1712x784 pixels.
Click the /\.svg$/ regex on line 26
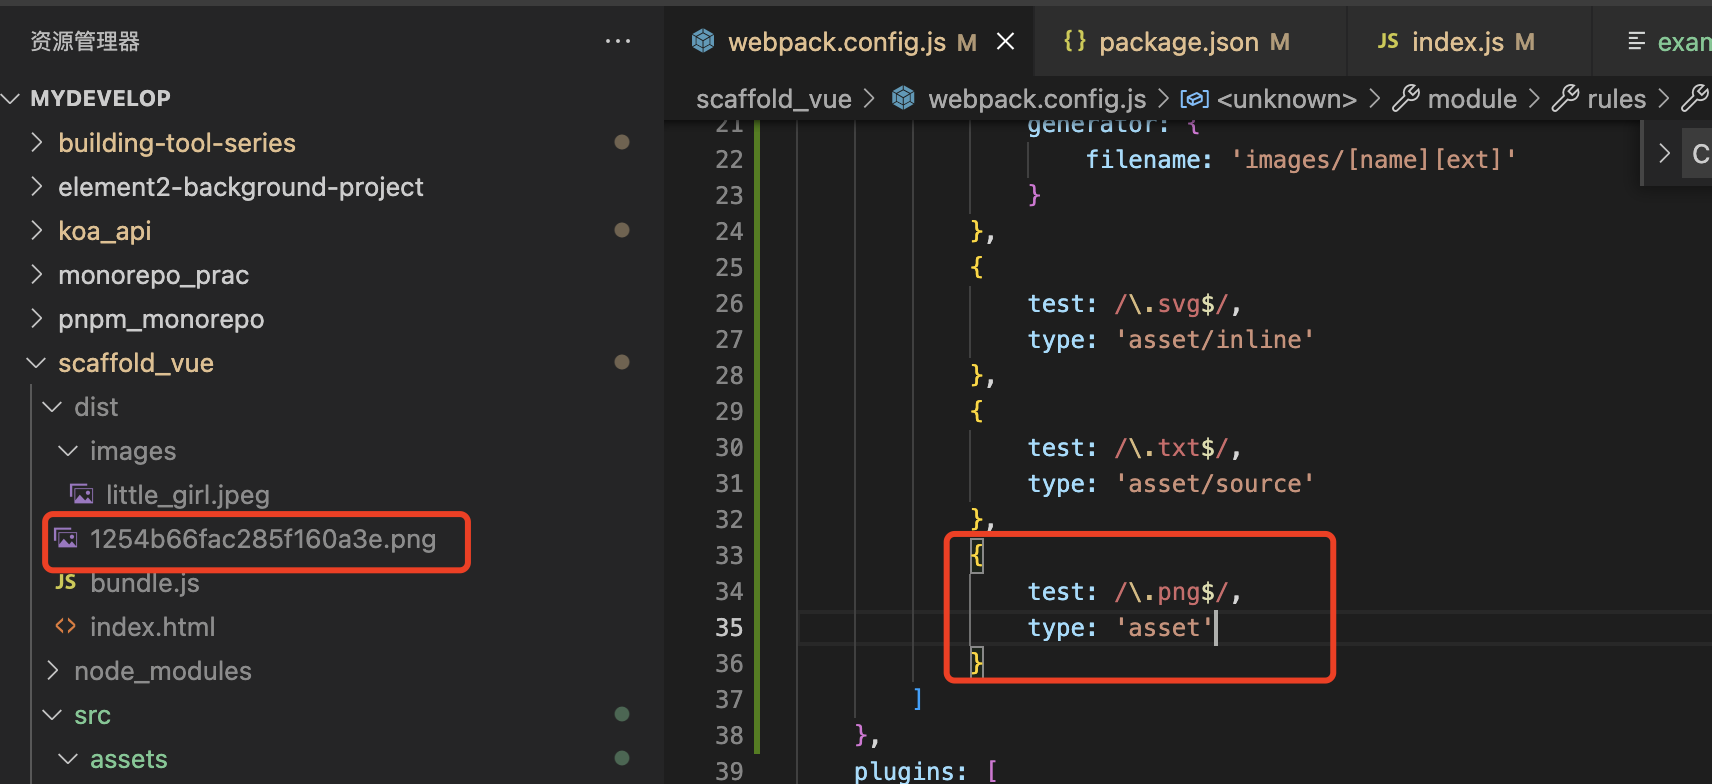(1172, 303)
